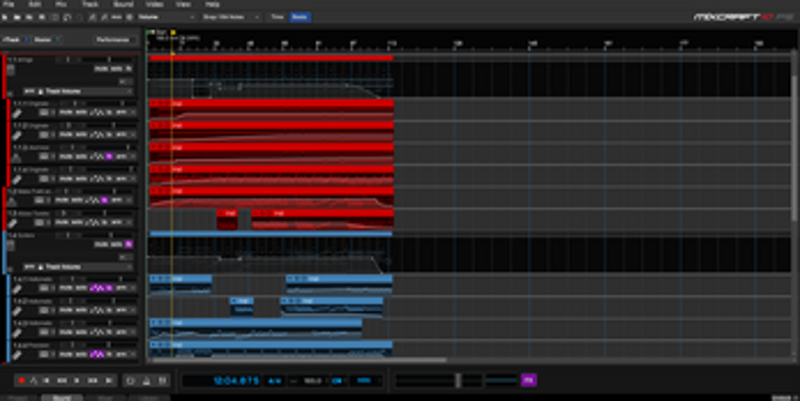Jump to the end with the transport button

[108, 381]
